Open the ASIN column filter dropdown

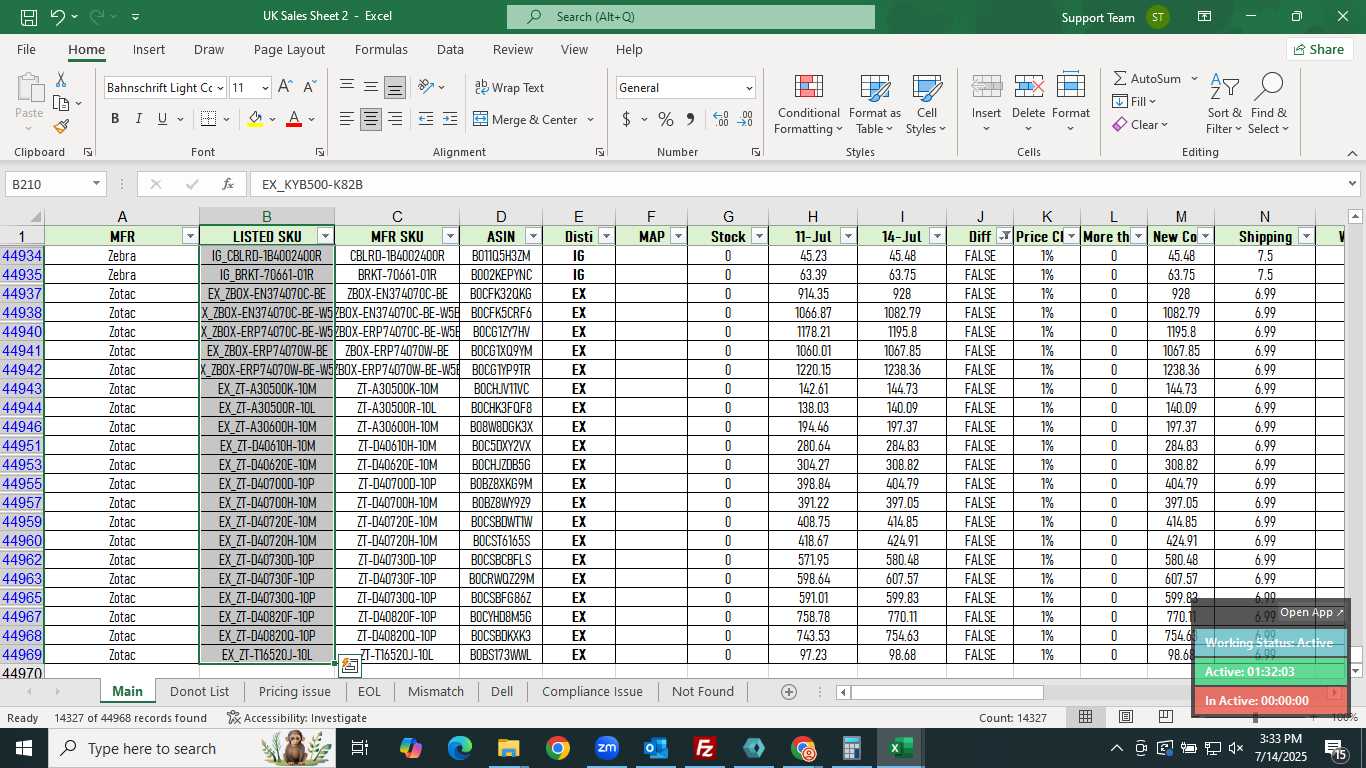tap(533, 236)
